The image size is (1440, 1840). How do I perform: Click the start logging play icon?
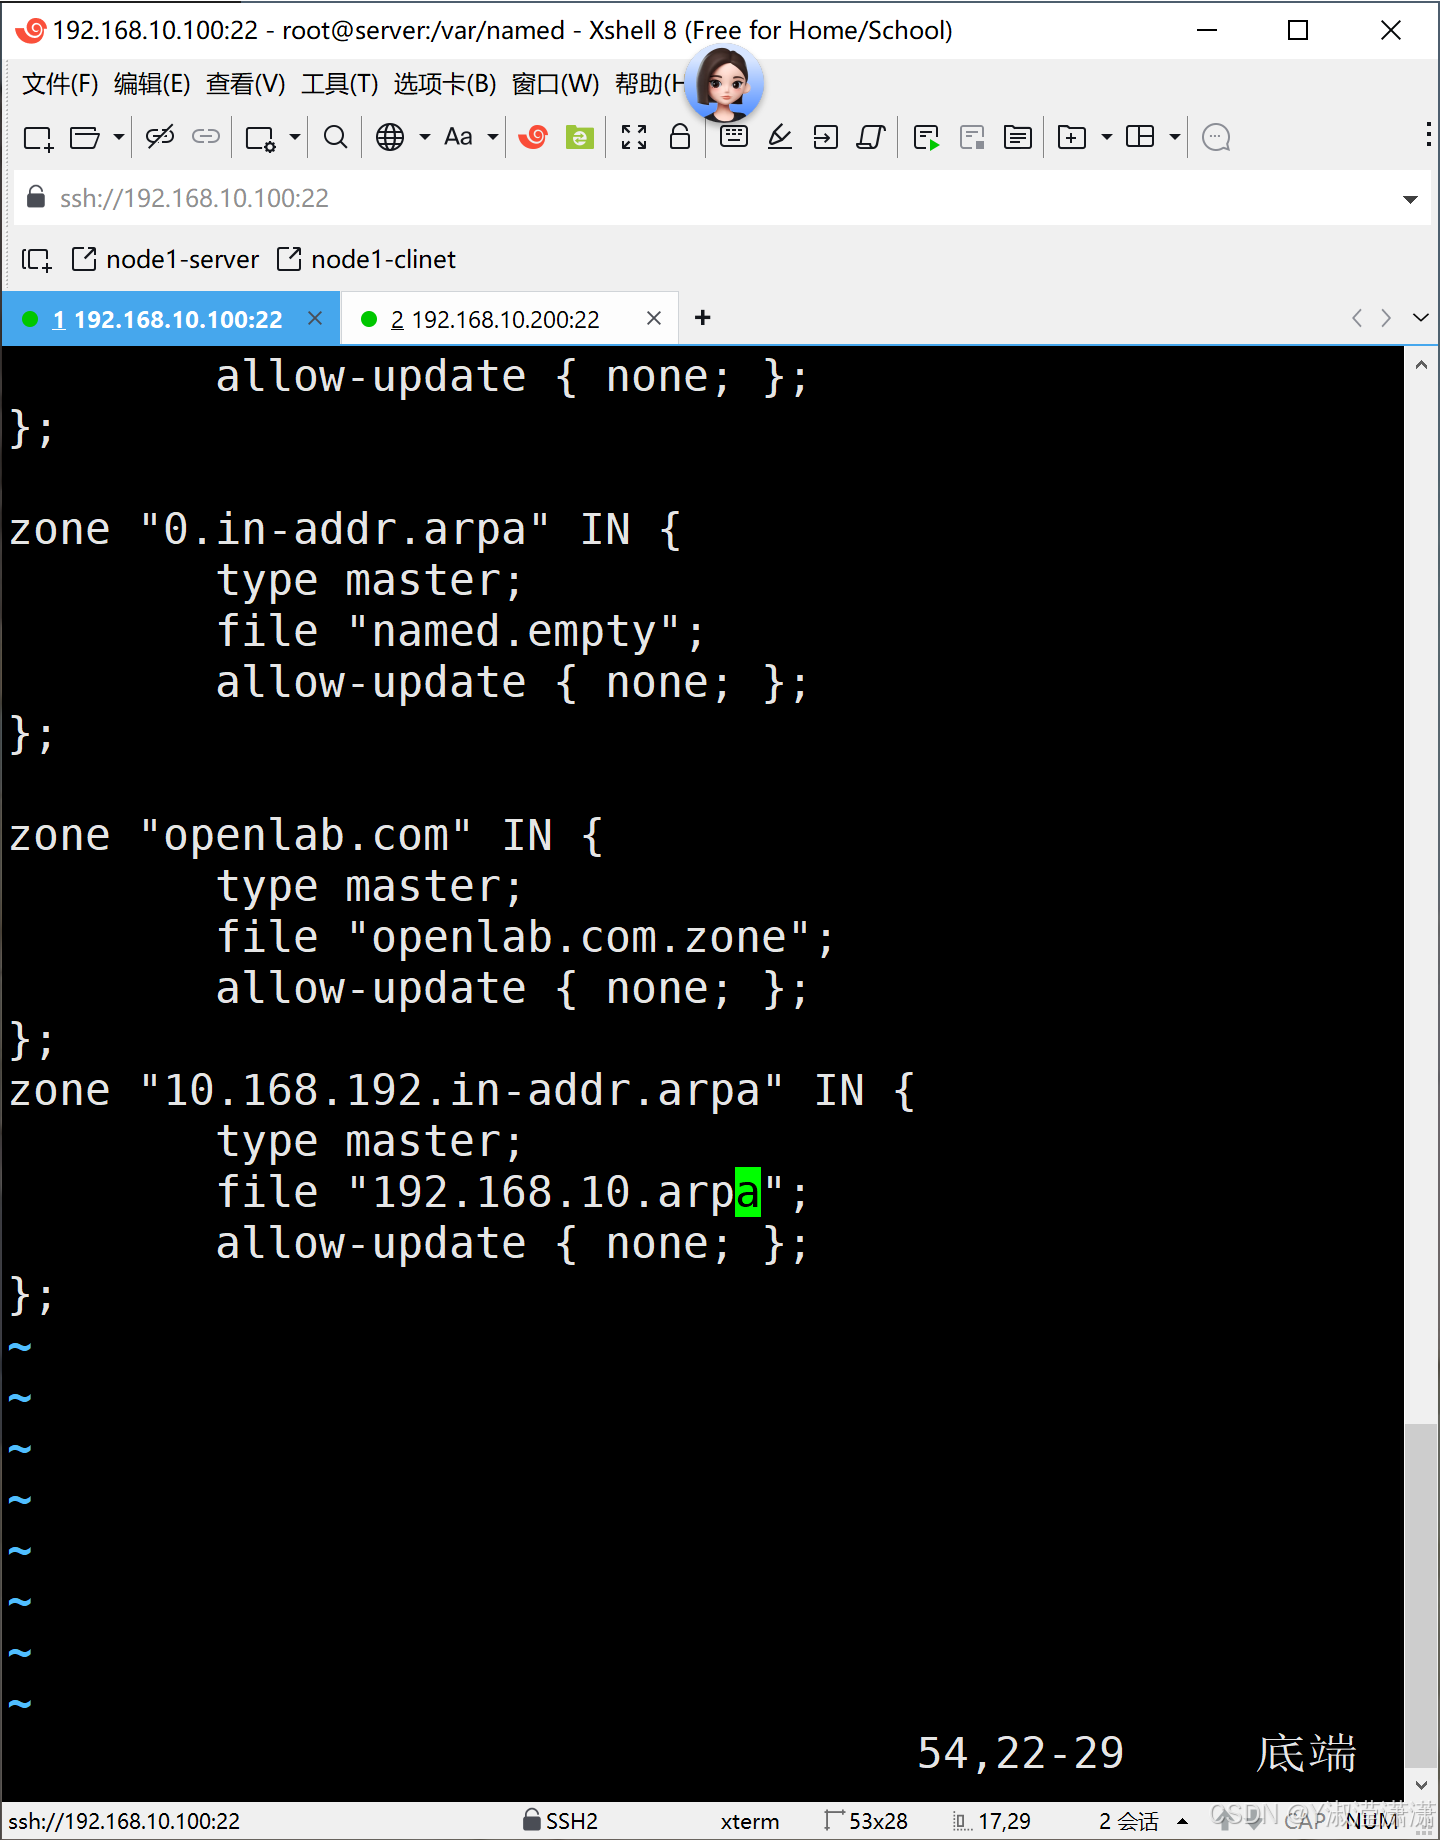coord(927,137)
